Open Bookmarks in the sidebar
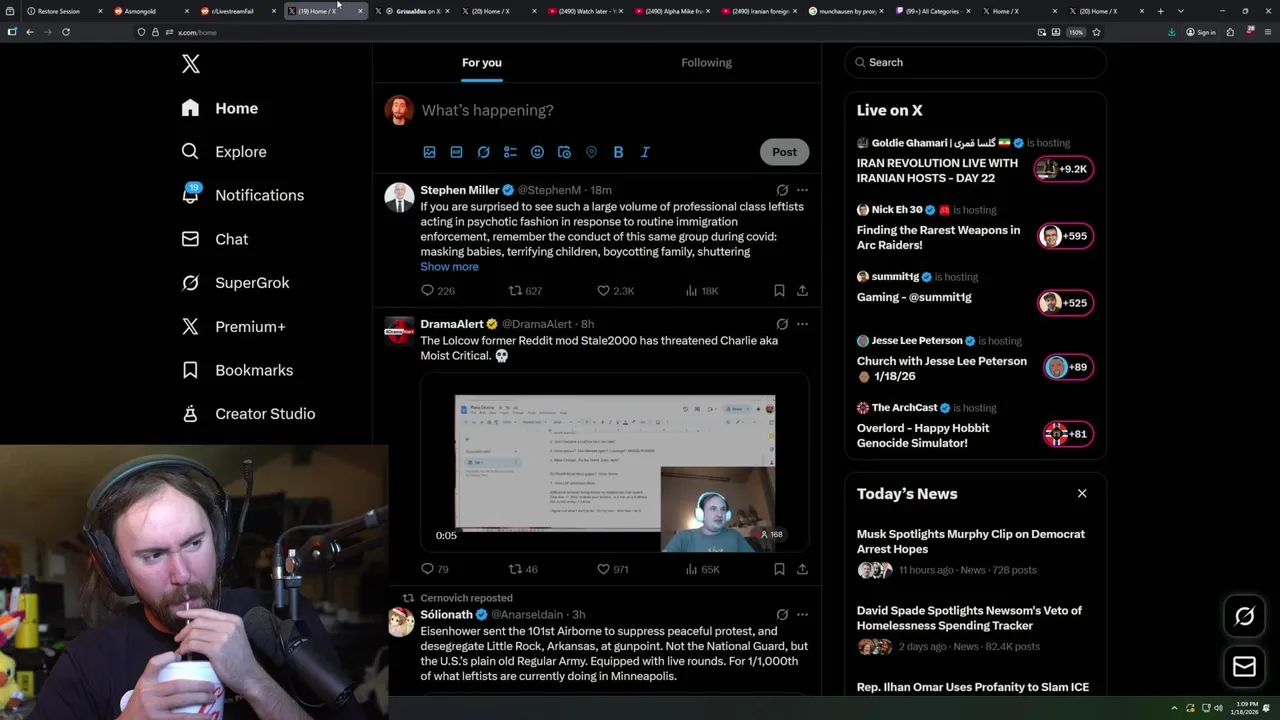 coord(237,370)
